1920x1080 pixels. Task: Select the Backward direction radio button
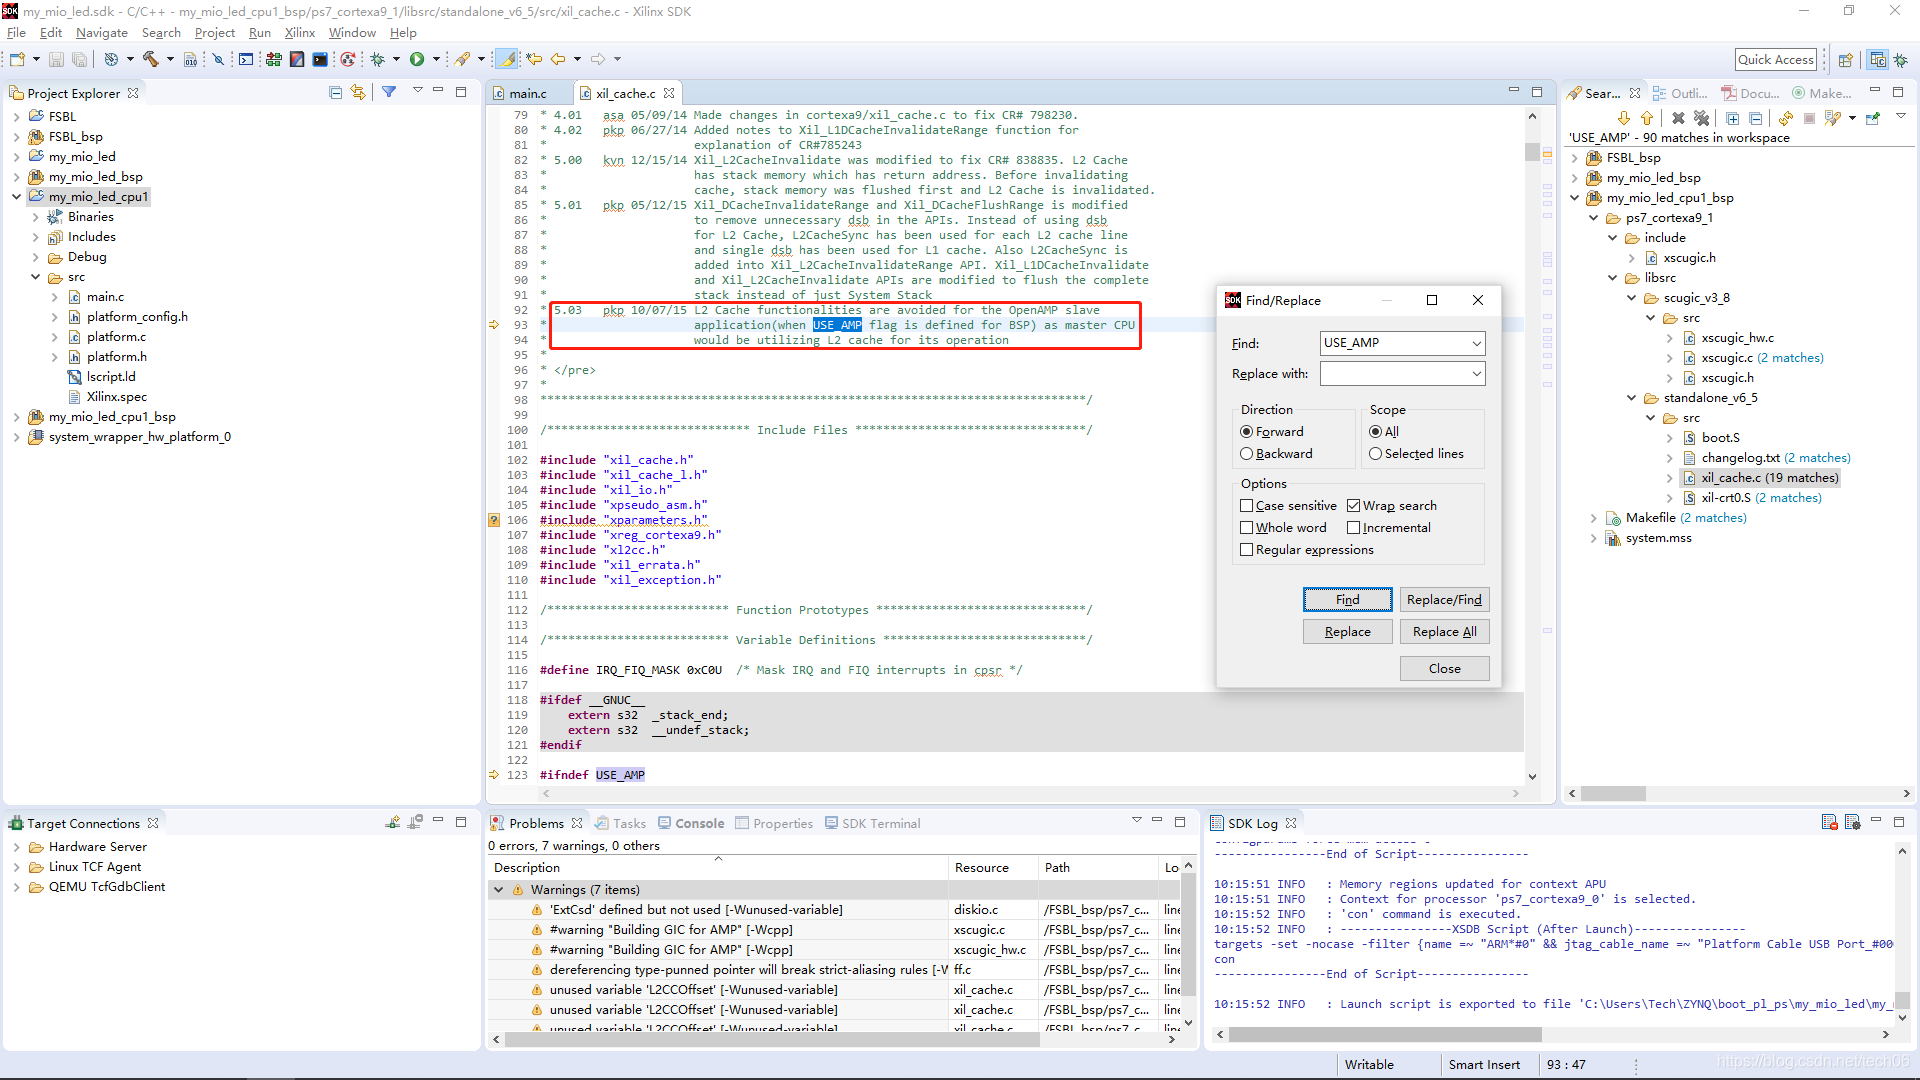pyautogui.click(x=1247, y=454)
